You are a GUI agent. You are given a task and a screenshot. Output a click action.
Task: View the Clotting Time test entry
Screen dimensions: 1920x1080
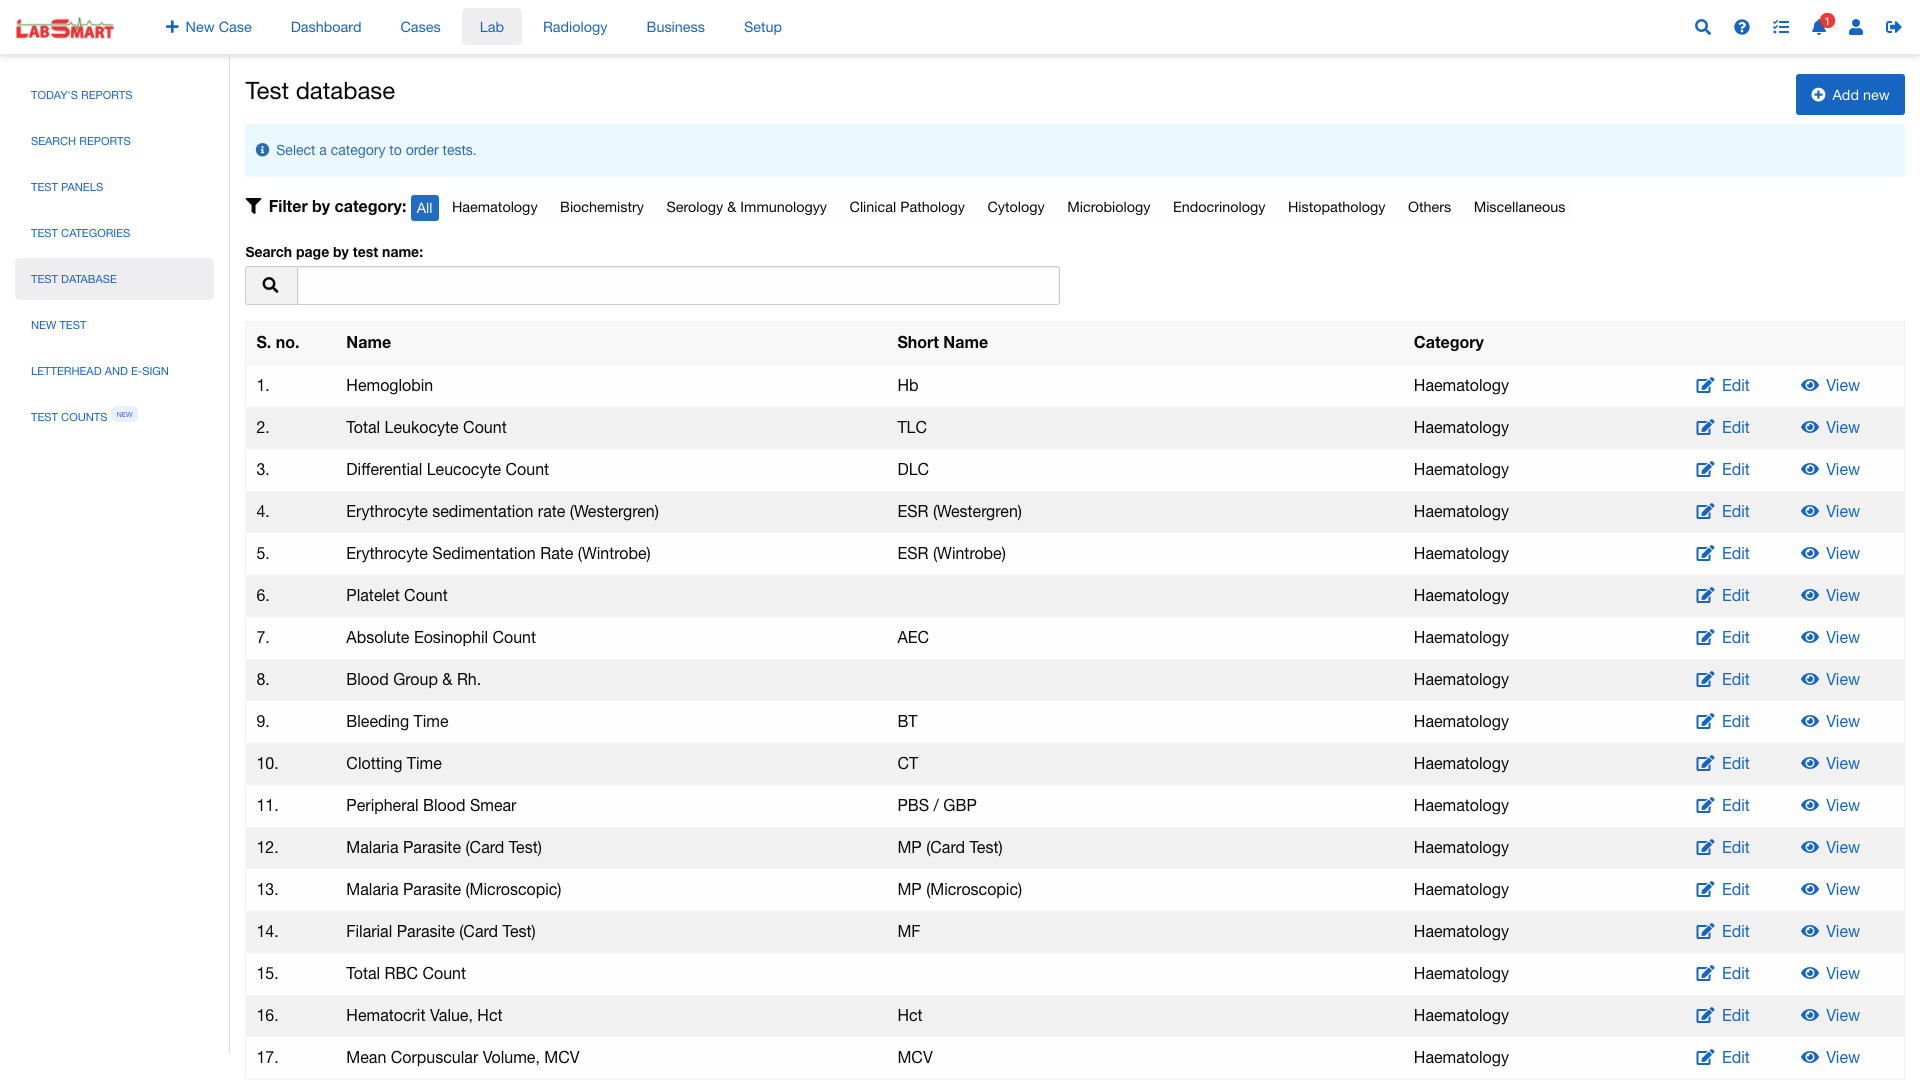(x=1830, y=763)
